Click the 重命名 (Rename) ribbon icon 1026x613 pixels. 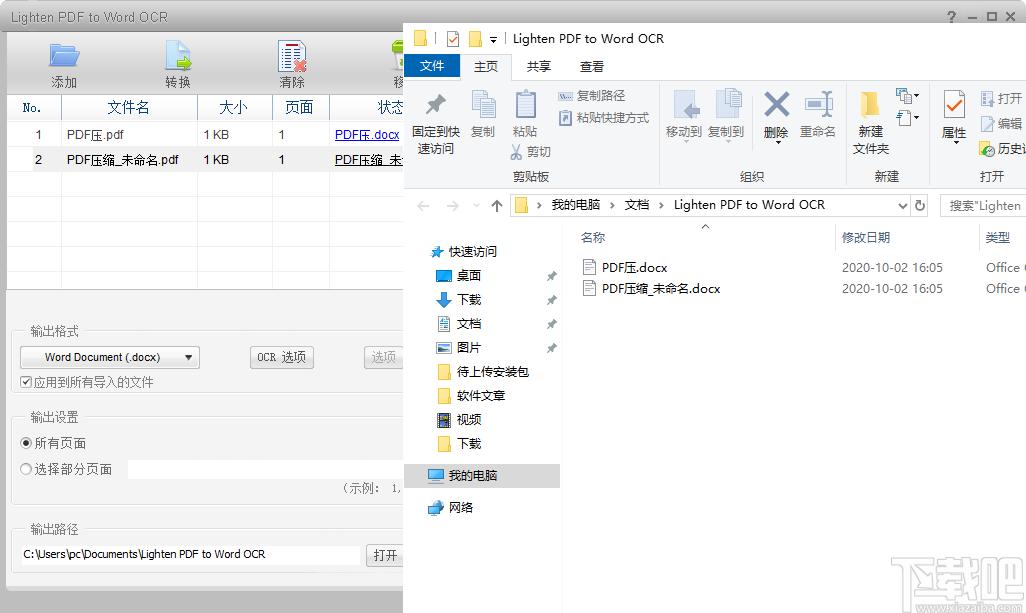pos(819,105)
